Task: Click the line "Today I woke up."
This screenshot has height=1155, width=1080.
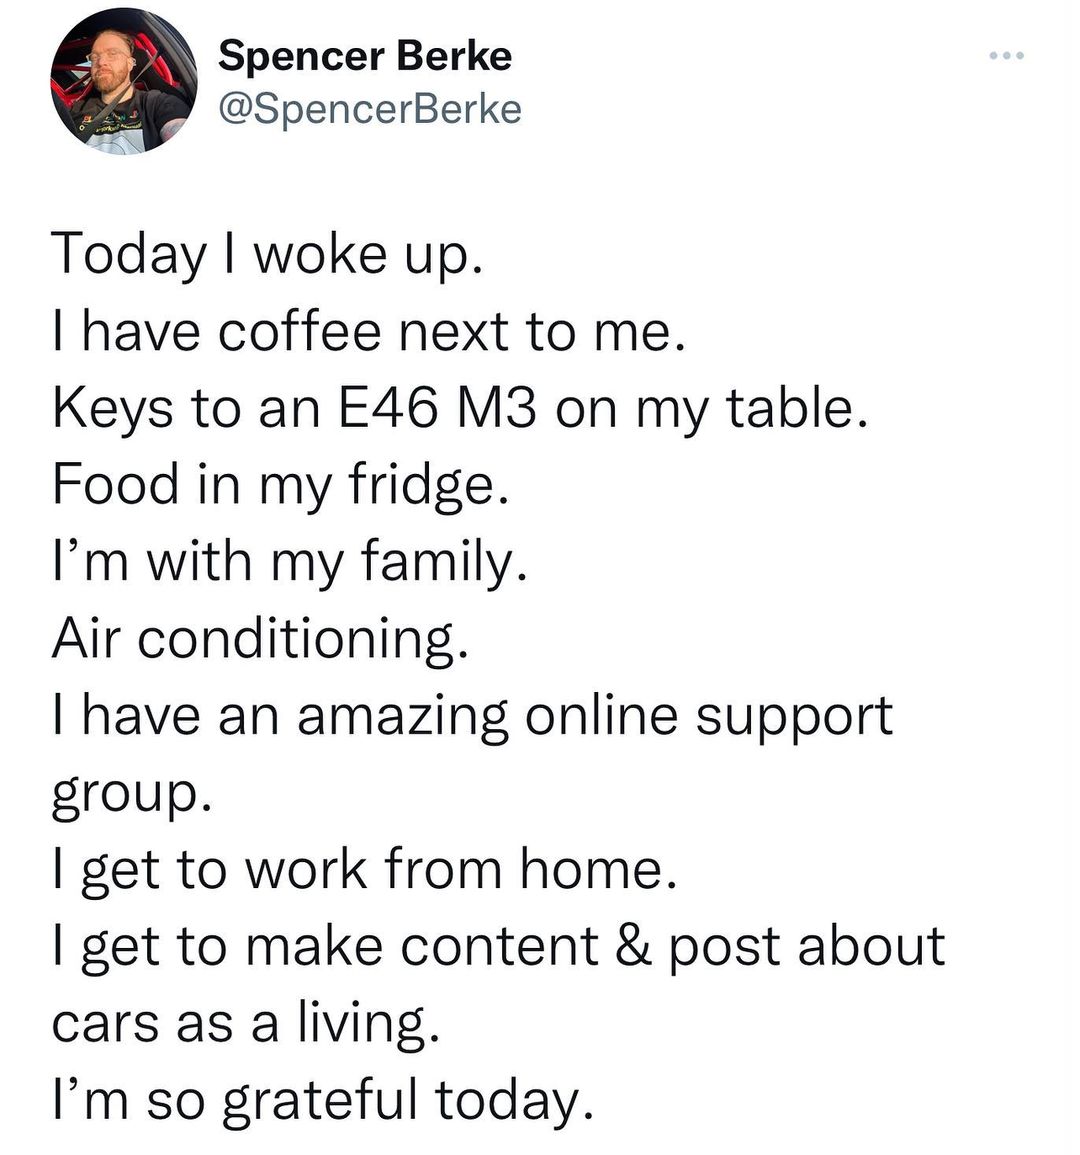Action: pos(268,254)
